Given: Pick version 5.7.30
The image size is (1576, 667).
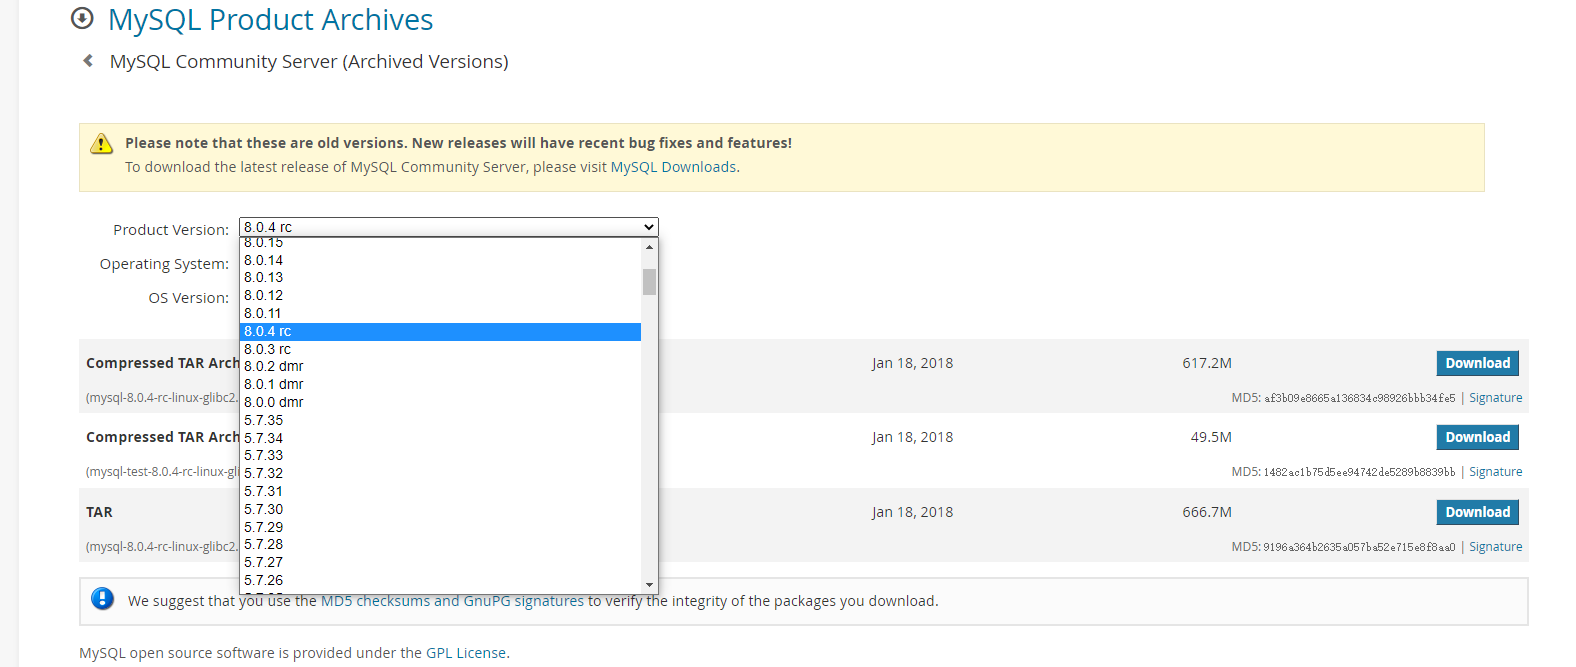Looking at the screenshot, I should pos(440,509).
